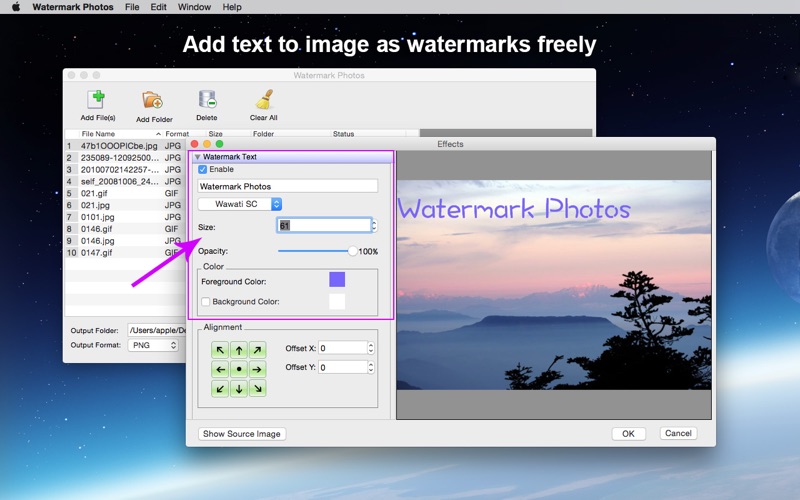Click the Show Source Image button
This screenshot has width=800, height=500.
tap(242, 434)
